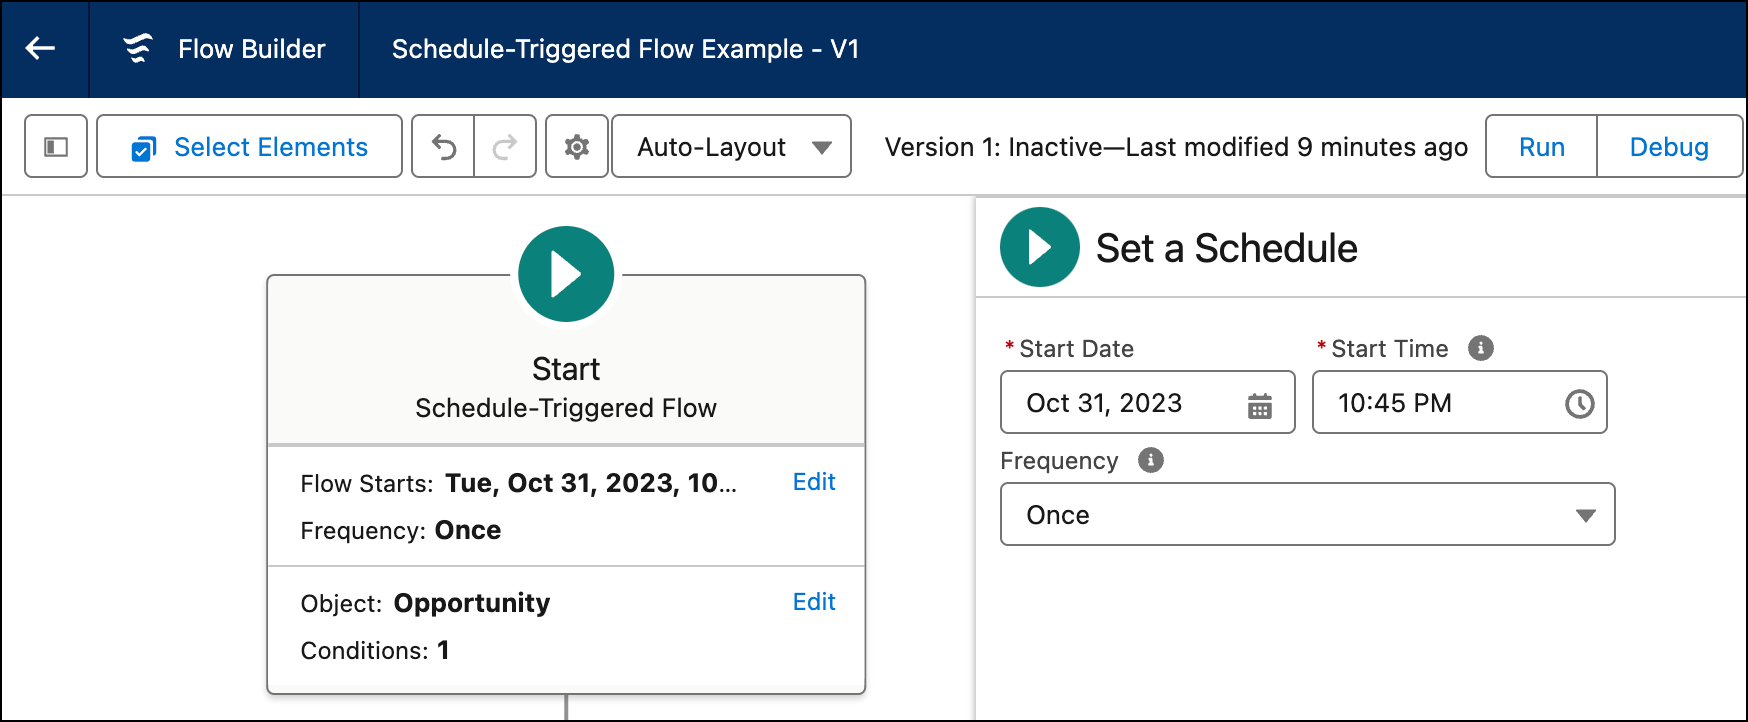Open the Frequency Once dropdown
The width and height of the screenshot is (1748, 722).
pos(1308,514)
